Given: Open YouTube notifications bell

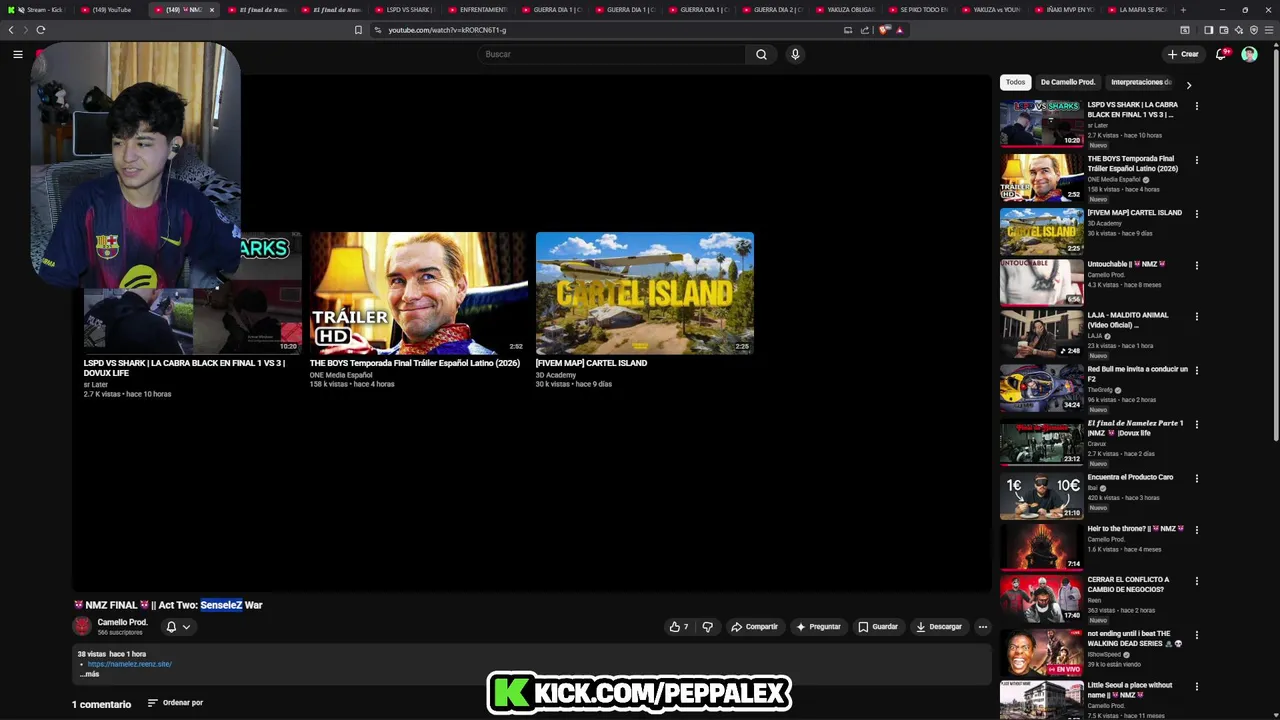Looking at the screenshot, I should tap(1221, 54).
